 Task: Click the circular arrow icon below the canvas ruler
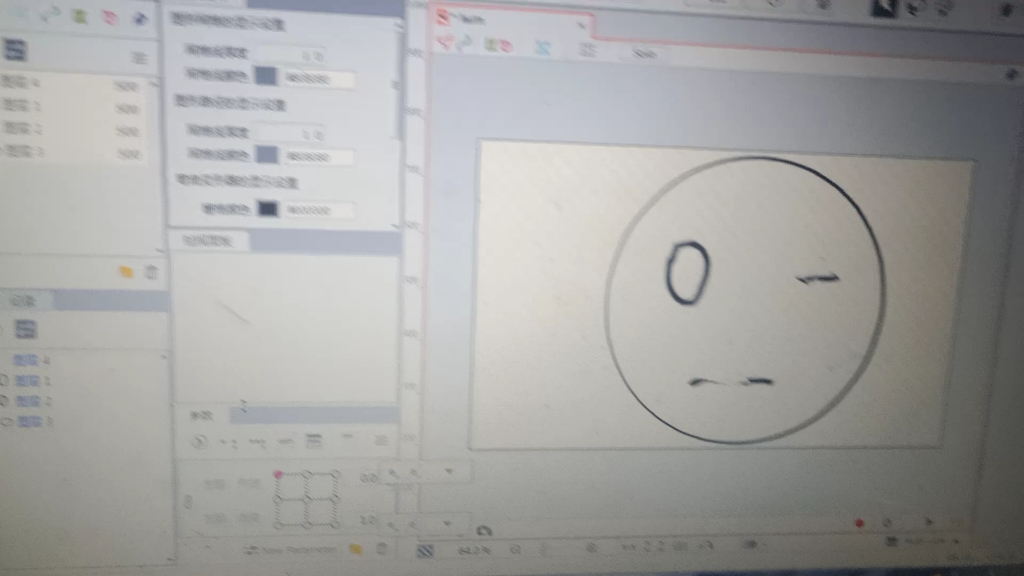(483, 531)
